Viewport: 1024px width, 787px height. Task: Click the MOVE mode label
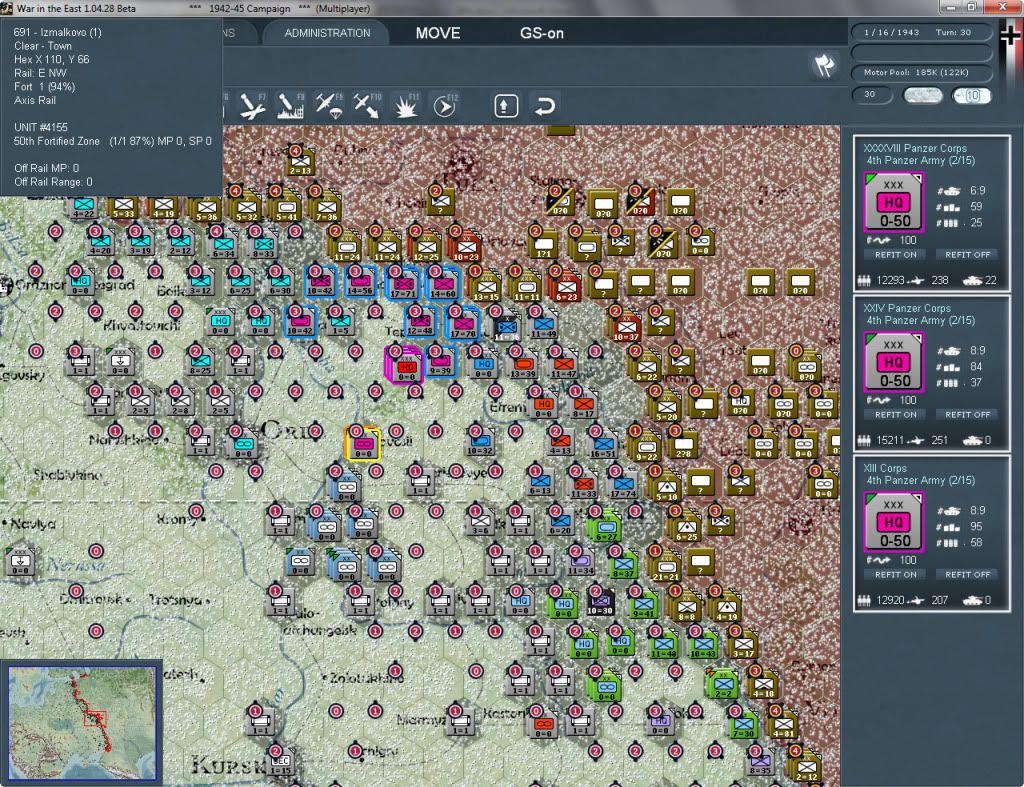pyautogui.click(x=438, y=33)
